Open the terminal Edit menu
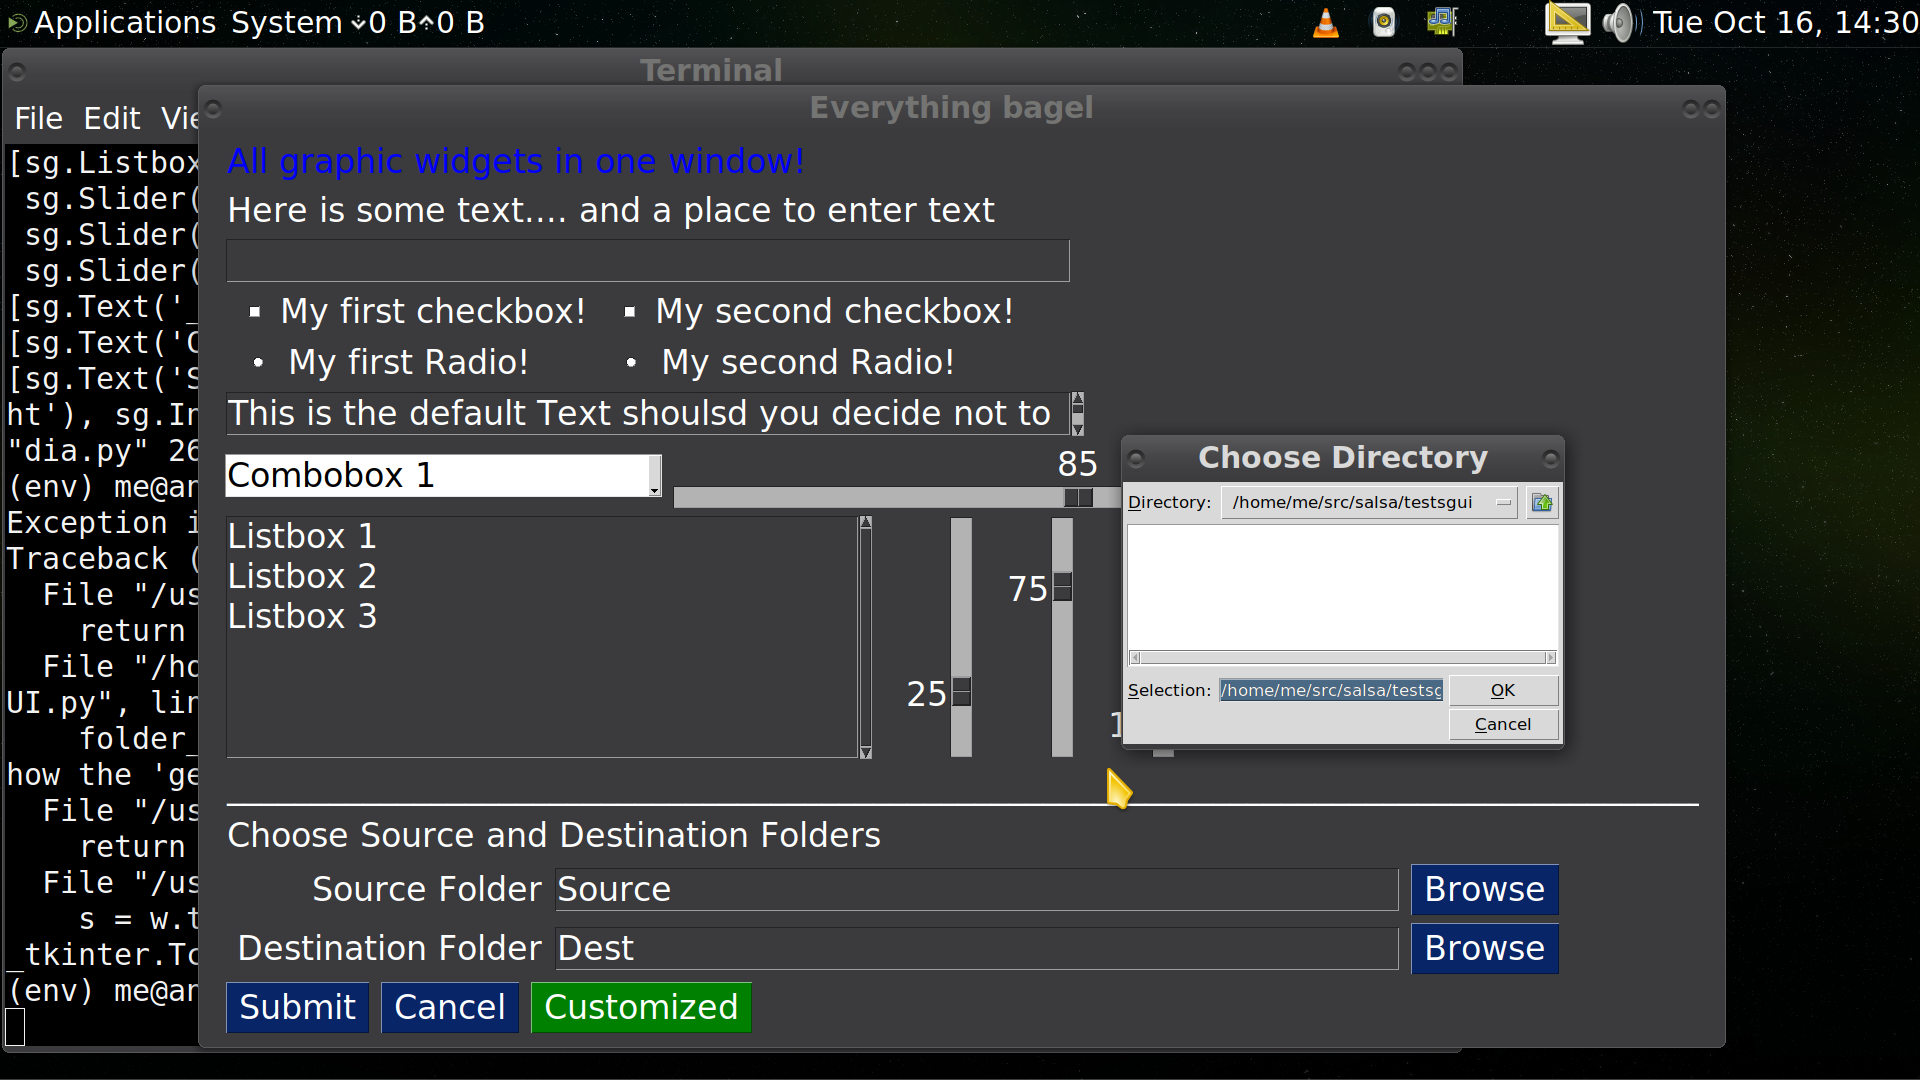Viewport: 1920px width, 1080px height. pos(111,119)
